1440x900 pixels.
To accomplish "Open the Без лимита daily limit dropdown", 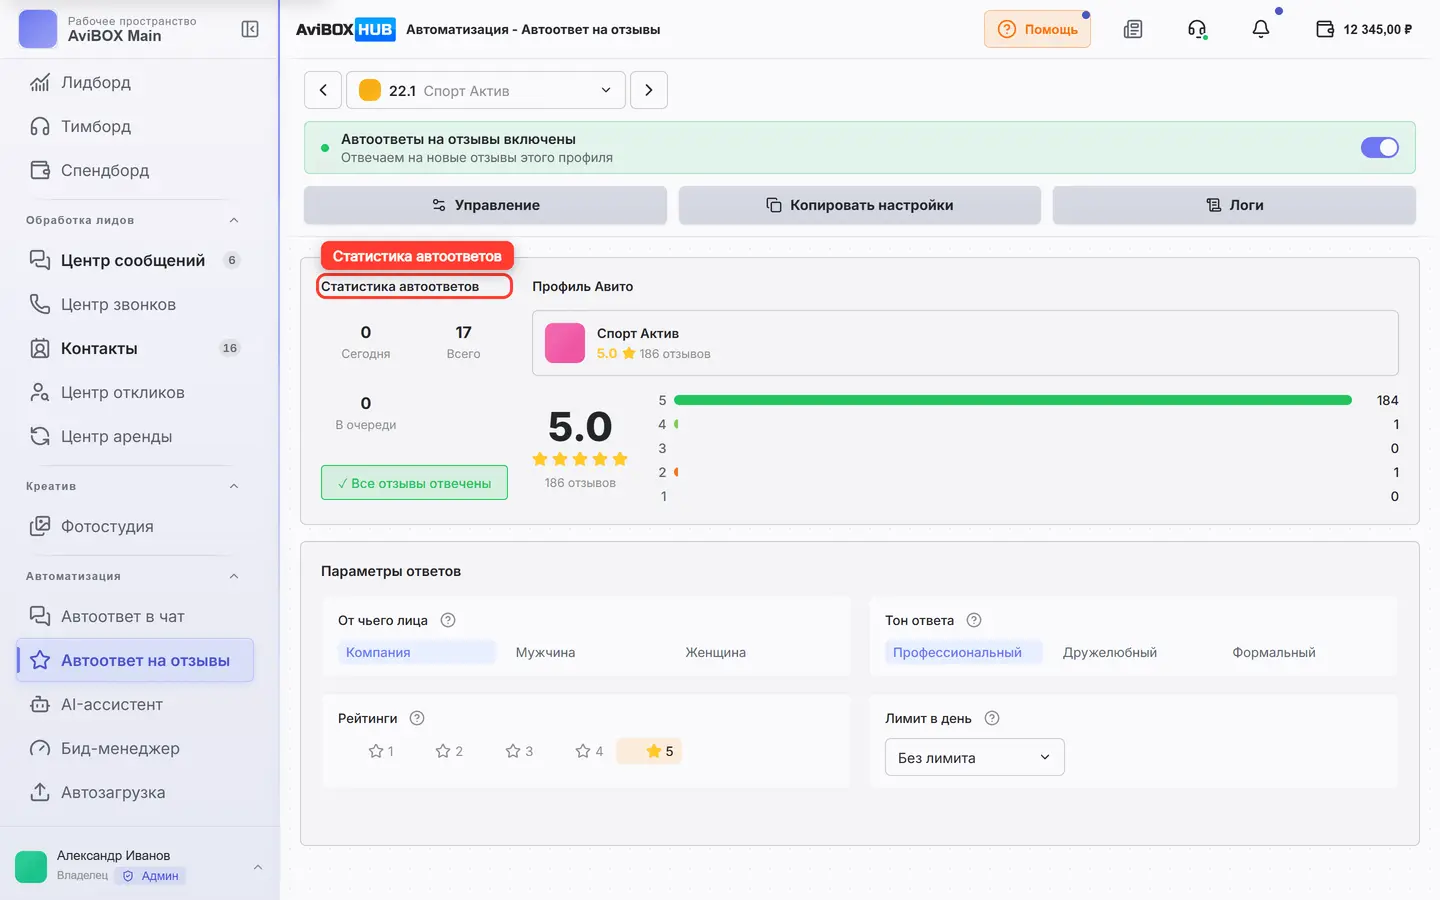I will (x=974, y=757).
